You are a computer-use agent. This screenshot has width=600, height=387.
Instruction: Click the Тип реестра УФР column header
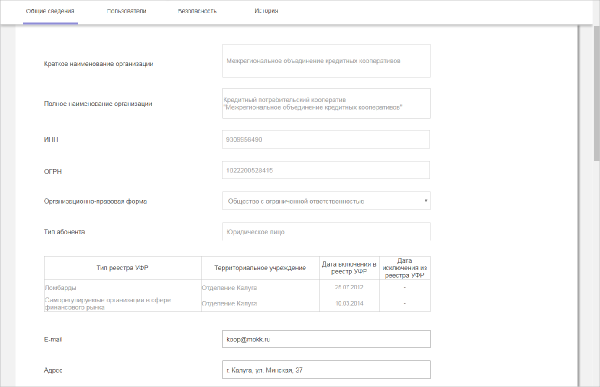pos(123,268)
